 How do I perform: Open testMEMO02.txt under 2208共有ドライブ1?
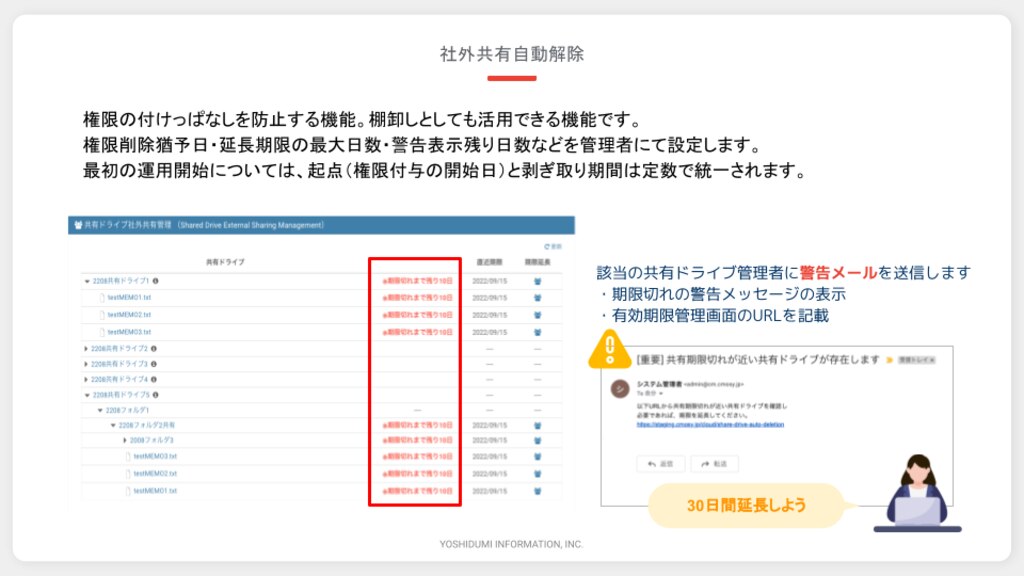click(129, 314)
